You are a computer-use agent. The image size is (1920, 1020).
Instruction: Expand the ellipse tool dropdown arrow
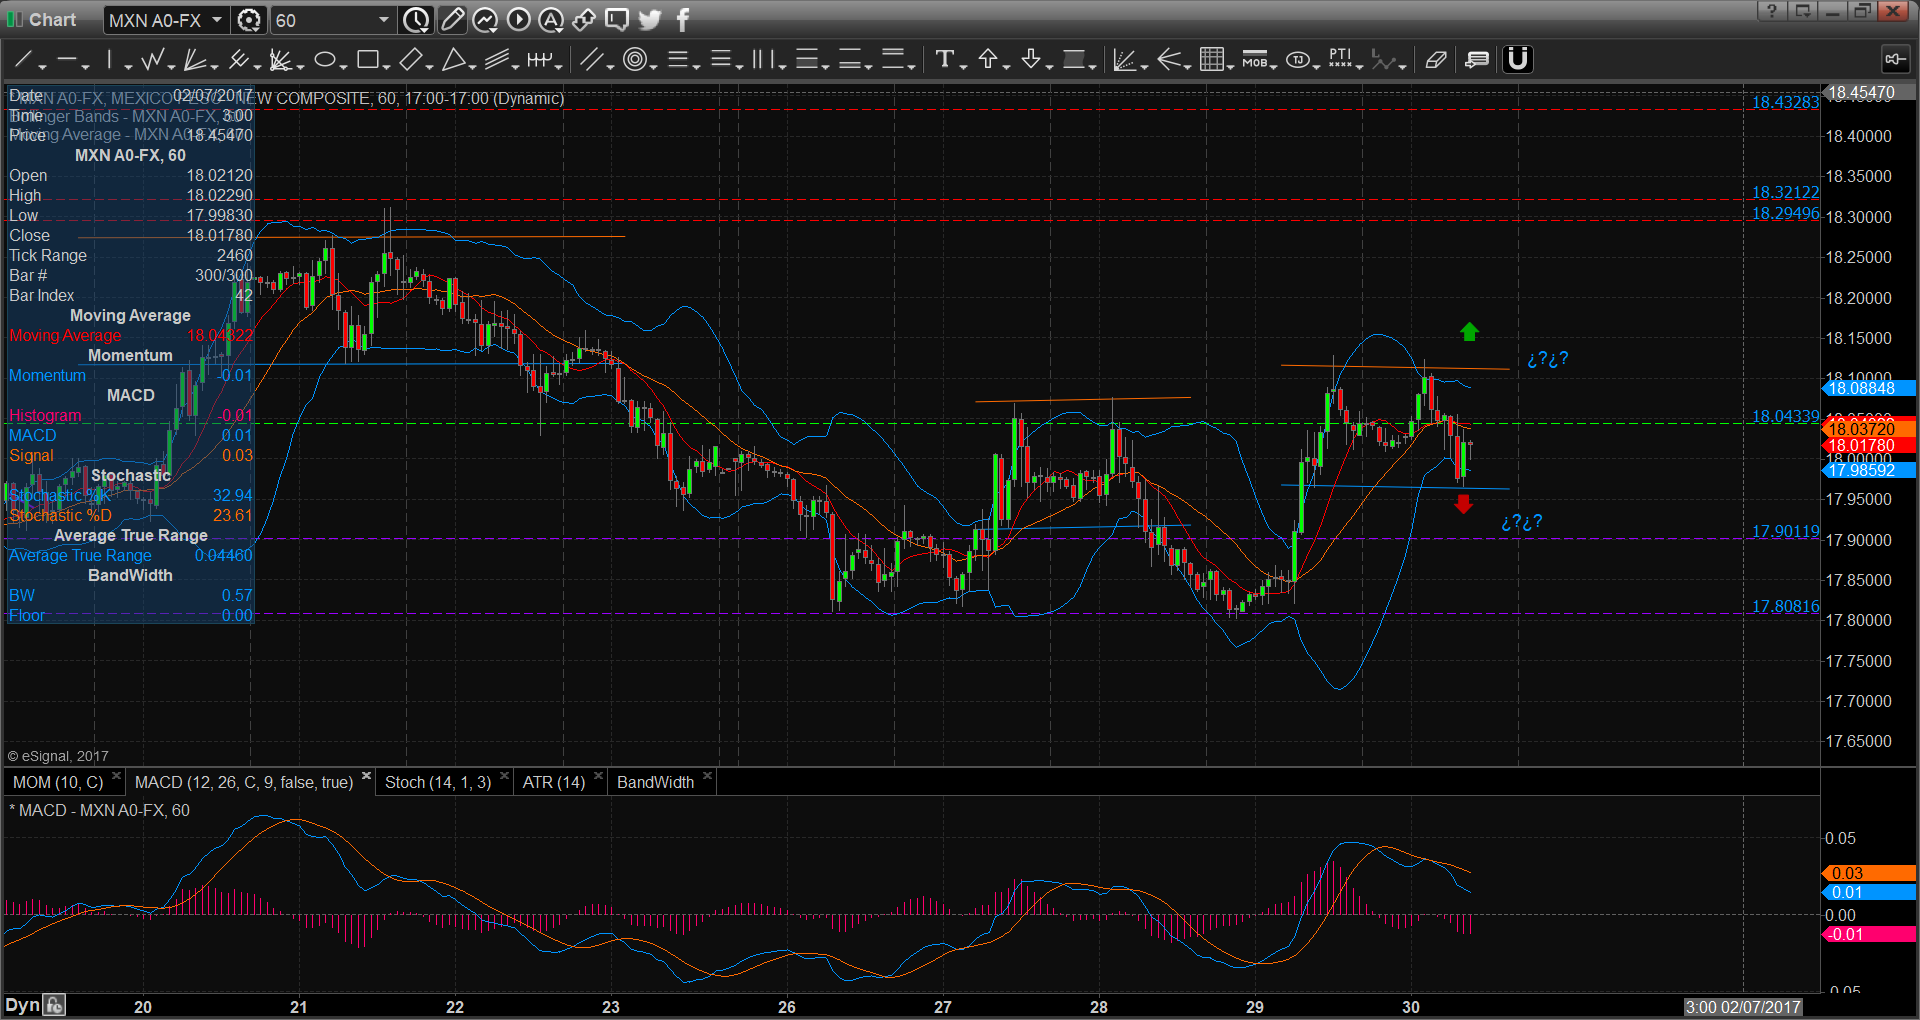click(x=343, y=66)
